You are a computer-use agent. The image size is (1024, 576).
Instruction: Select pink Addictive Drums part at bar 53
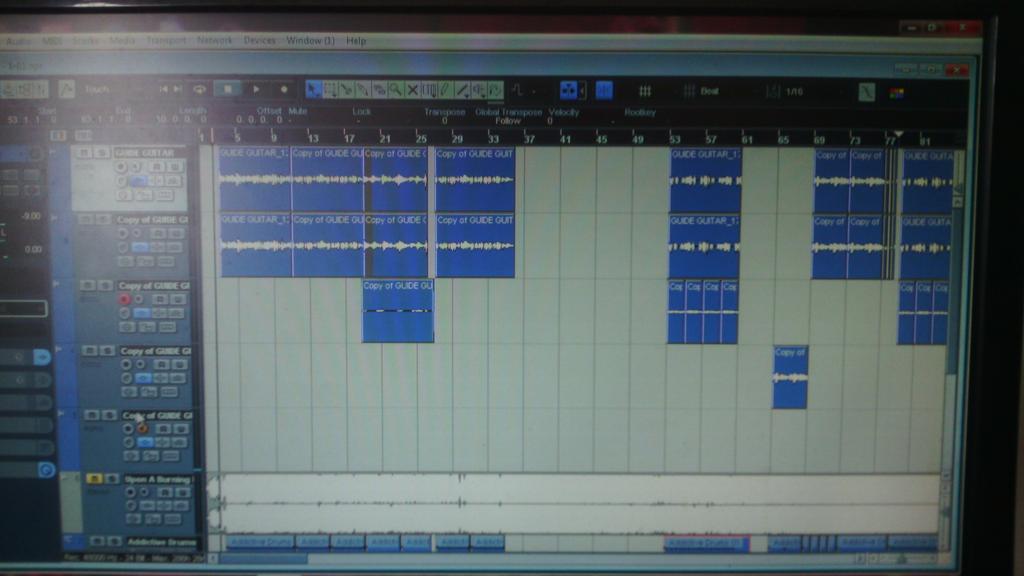coord(707,543)
